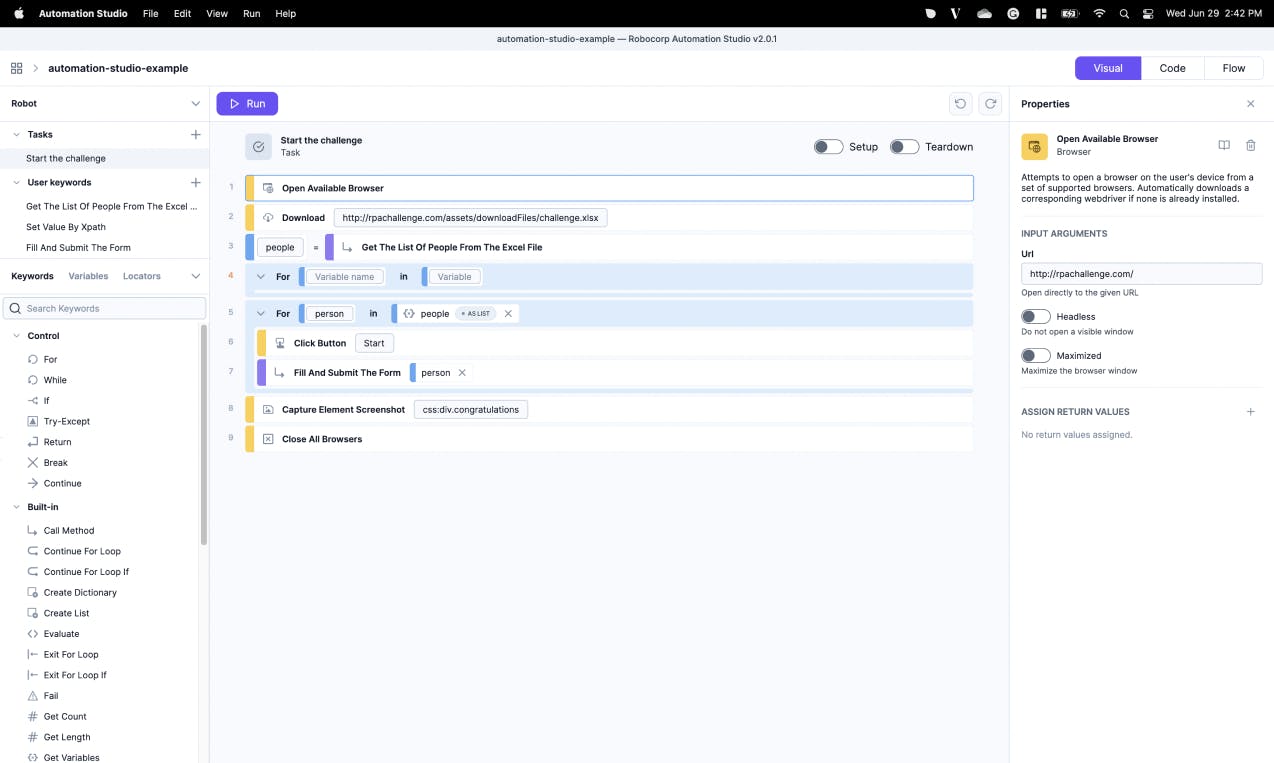
Task: Remove person argument from Fill And Submit
Action: tap(462, 373)
